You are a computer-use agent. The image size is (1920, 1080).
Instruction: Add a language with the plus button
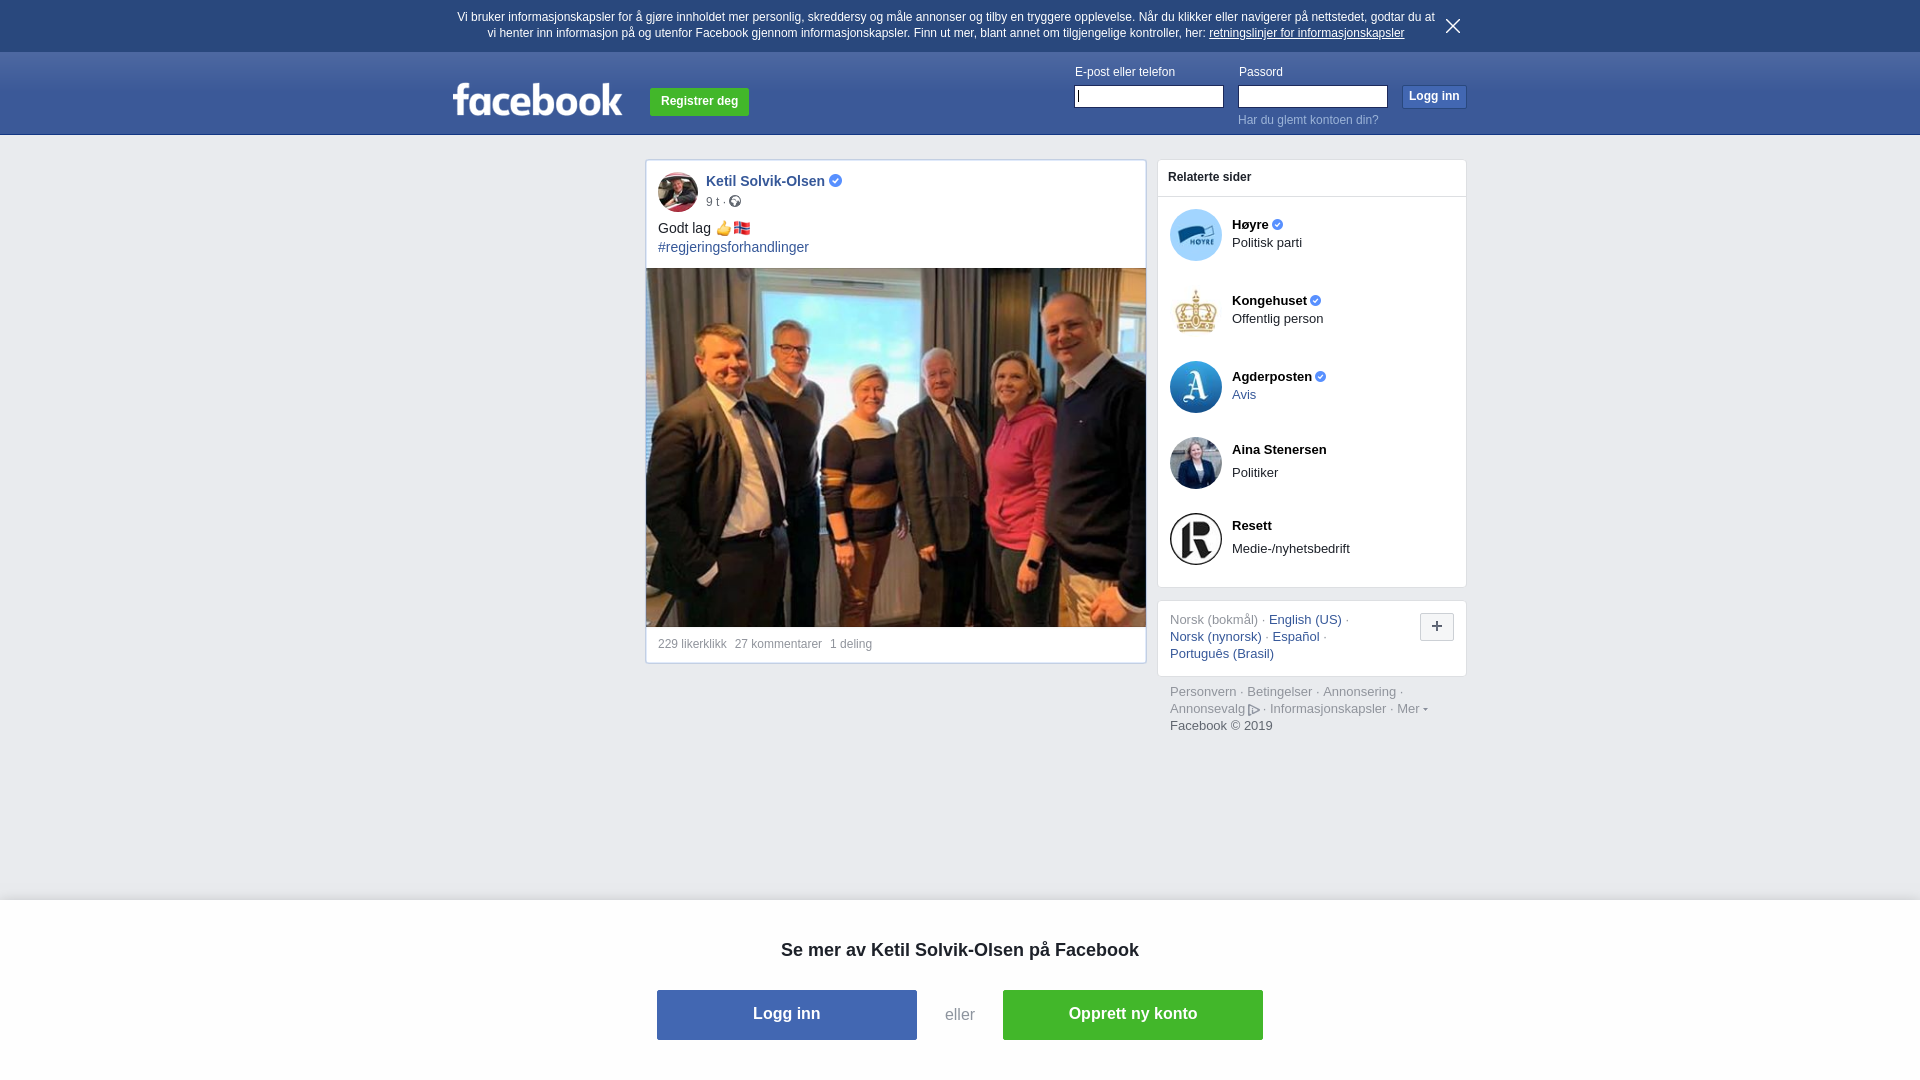point(1437,627)
